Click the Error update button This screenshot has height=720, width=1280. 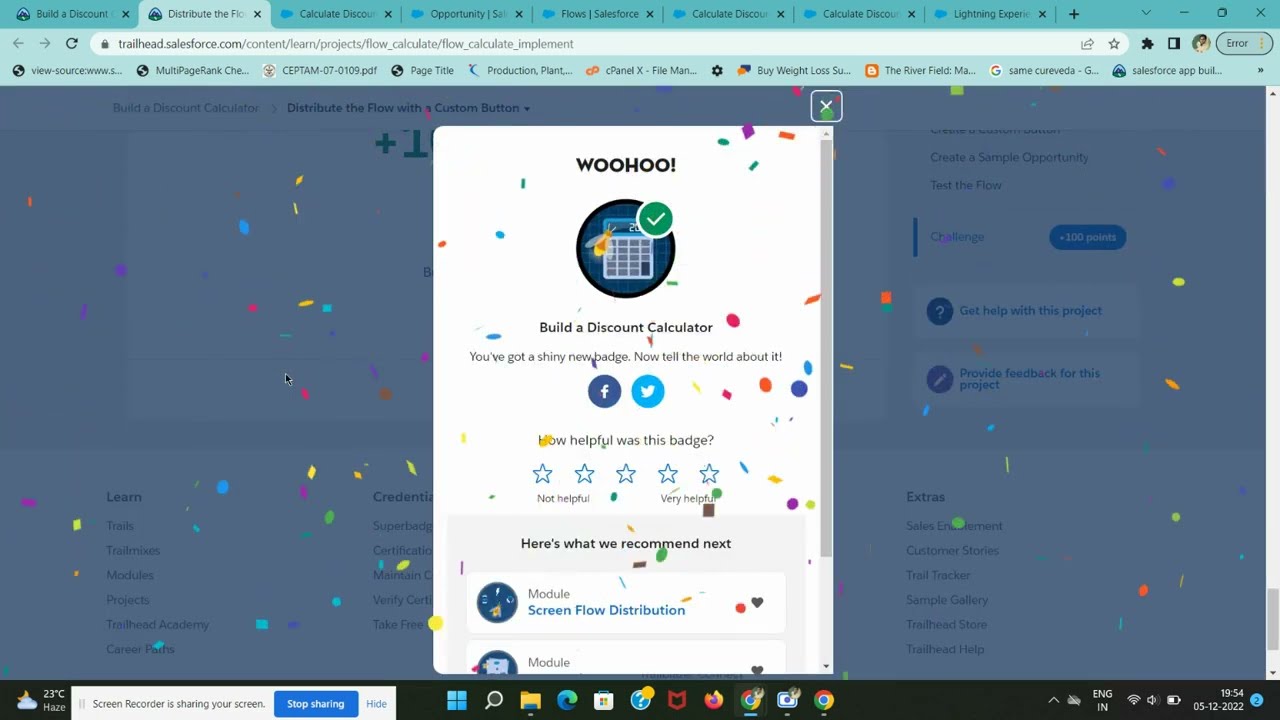(x=1243, y=44)
